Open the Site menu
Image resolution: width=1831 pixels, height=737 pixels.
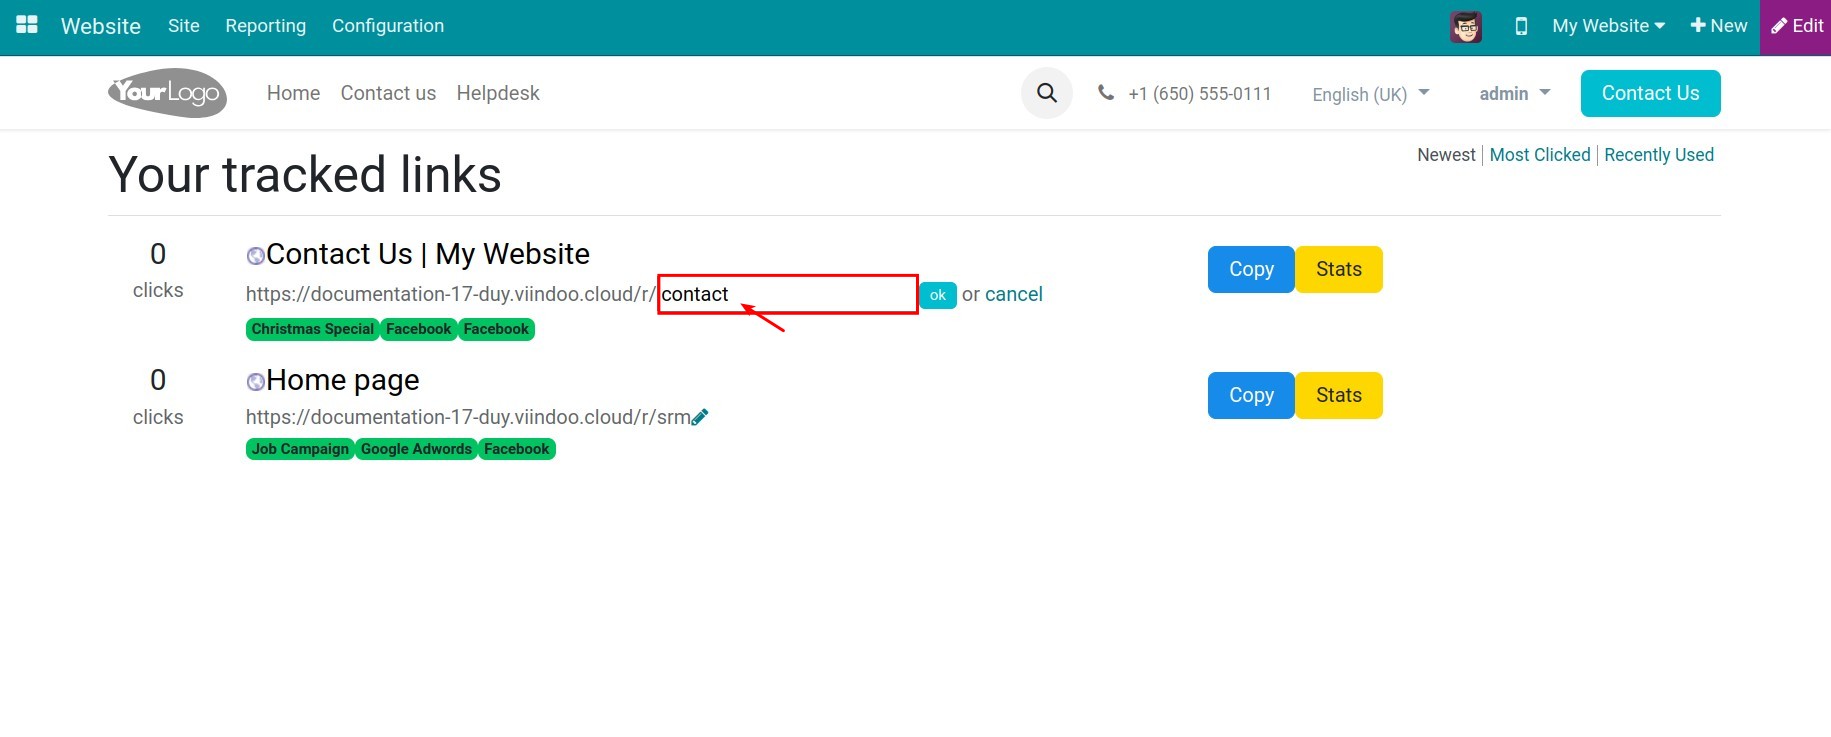(184, 26)
